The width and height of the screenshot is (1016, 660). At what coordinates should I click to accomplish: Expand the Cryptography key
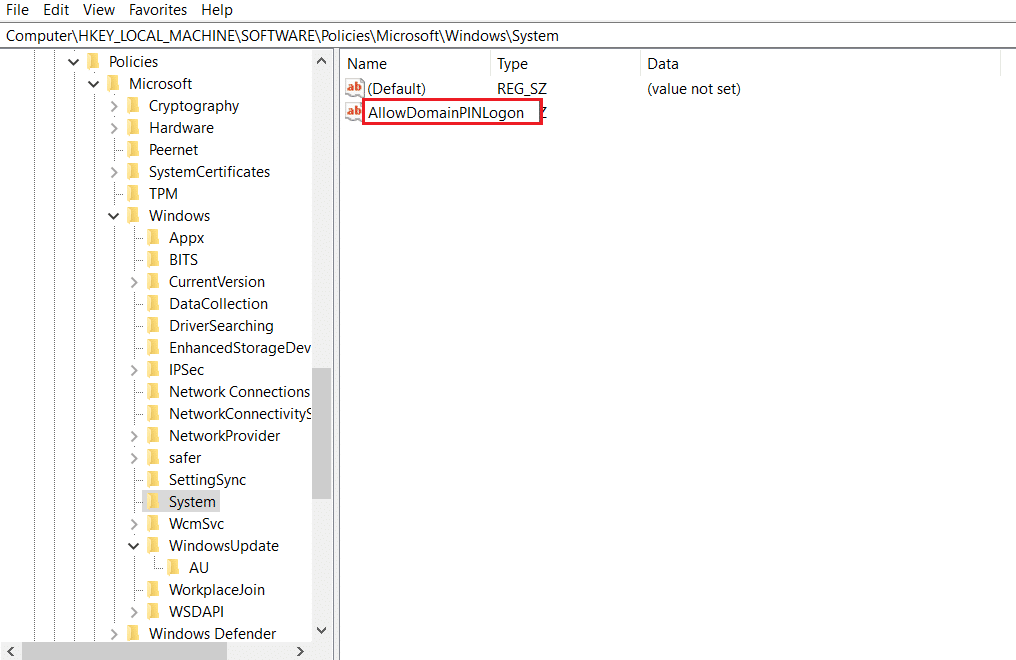pos(113,106)
